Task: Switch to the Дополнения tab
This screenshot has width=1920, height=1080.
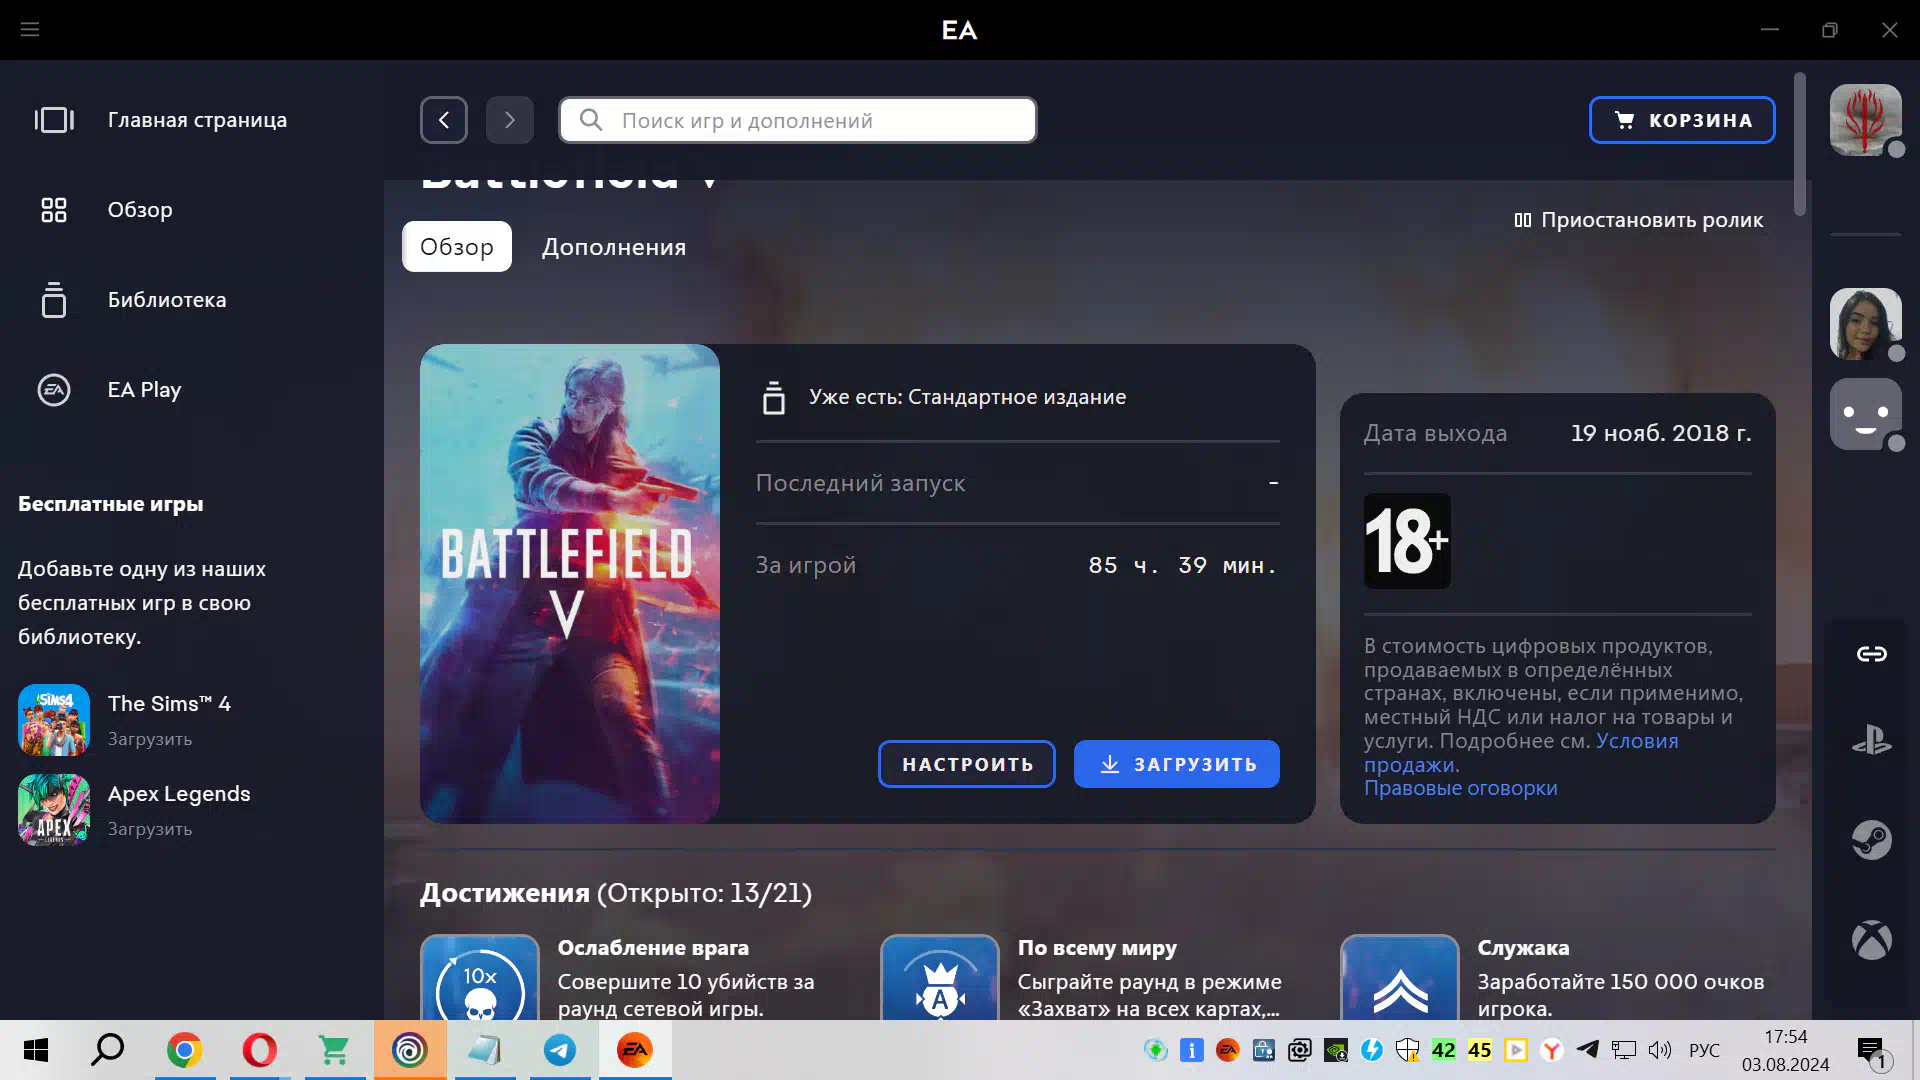Action: (x=614, y=247)
